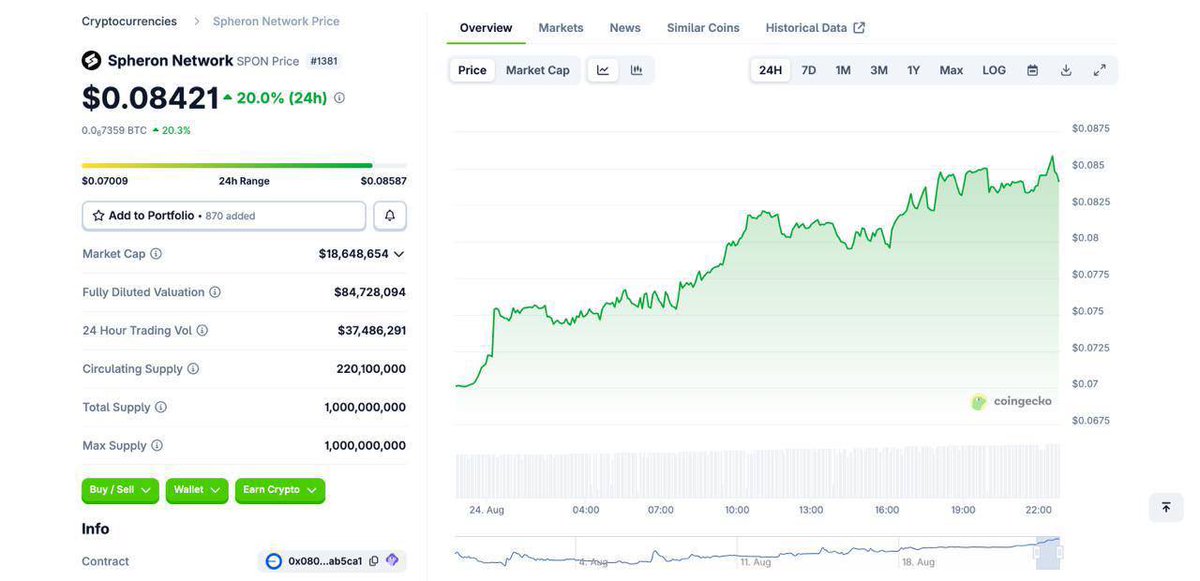Open the Earn Crypto dropdown

[x=280, y=490]
